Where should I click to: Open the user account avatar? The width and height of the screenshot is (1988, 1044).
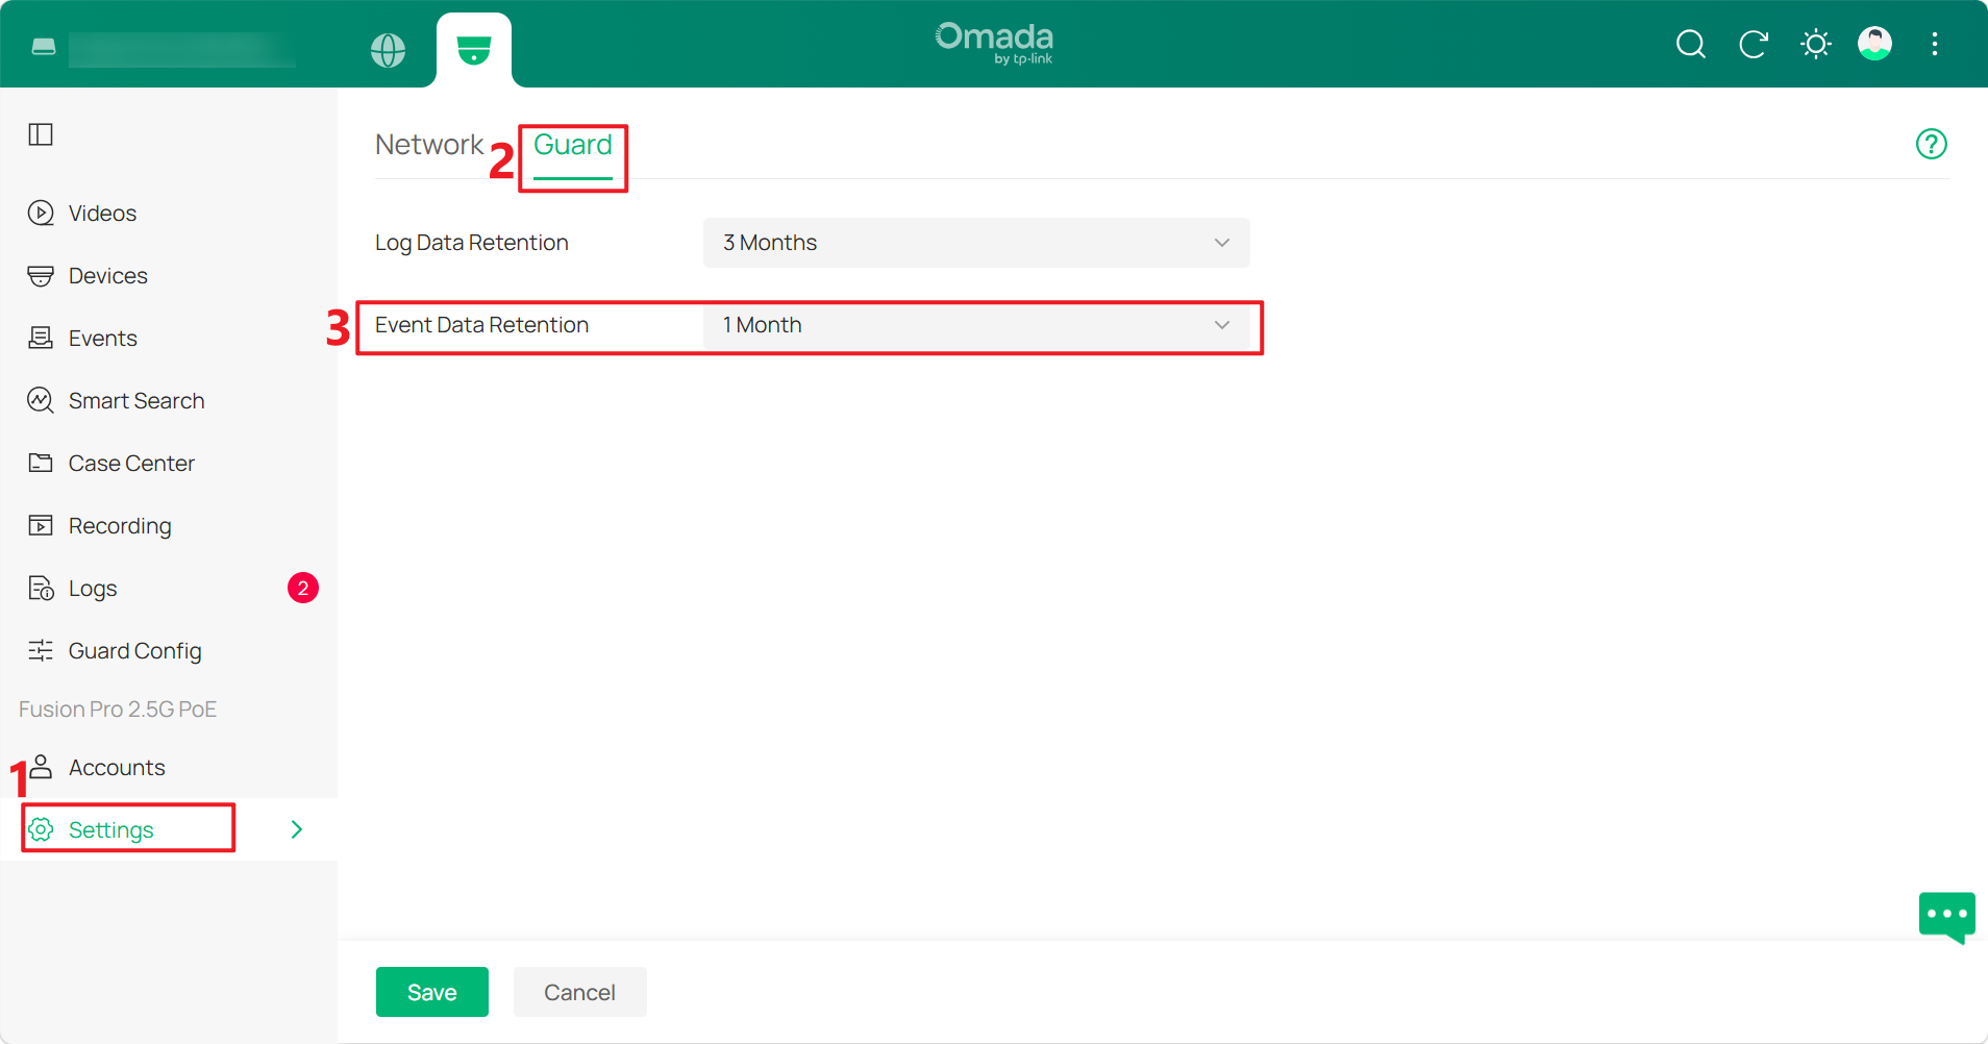1875,44
